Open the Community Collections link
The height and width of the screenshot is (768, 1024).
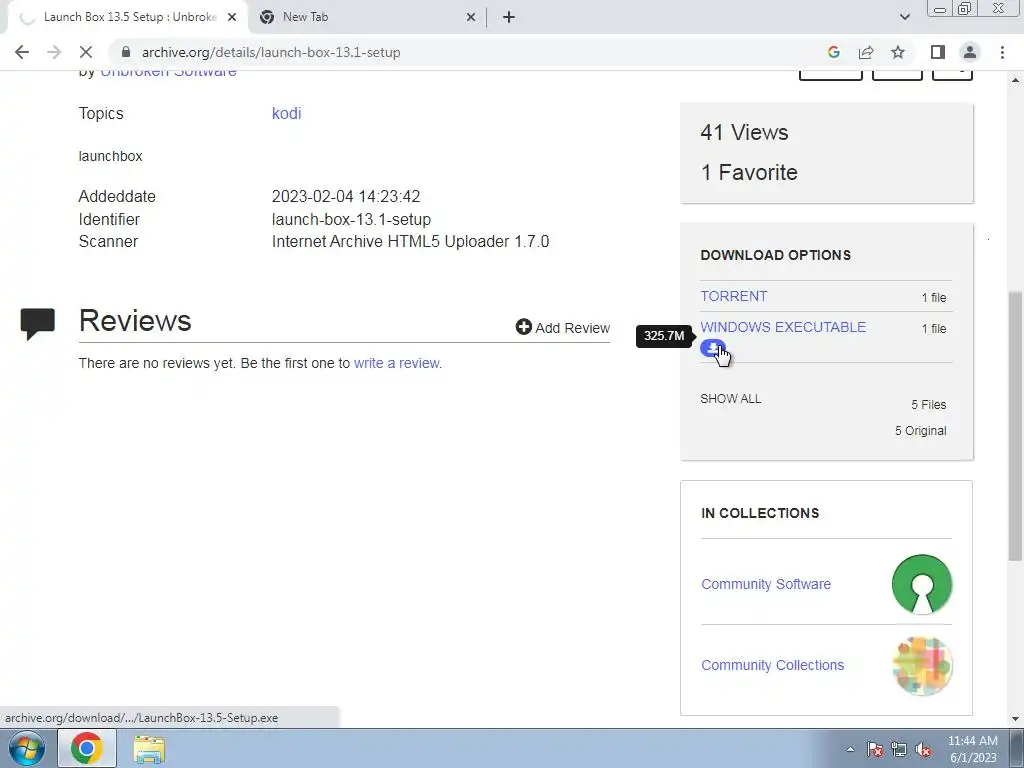[x=773, y=665]
